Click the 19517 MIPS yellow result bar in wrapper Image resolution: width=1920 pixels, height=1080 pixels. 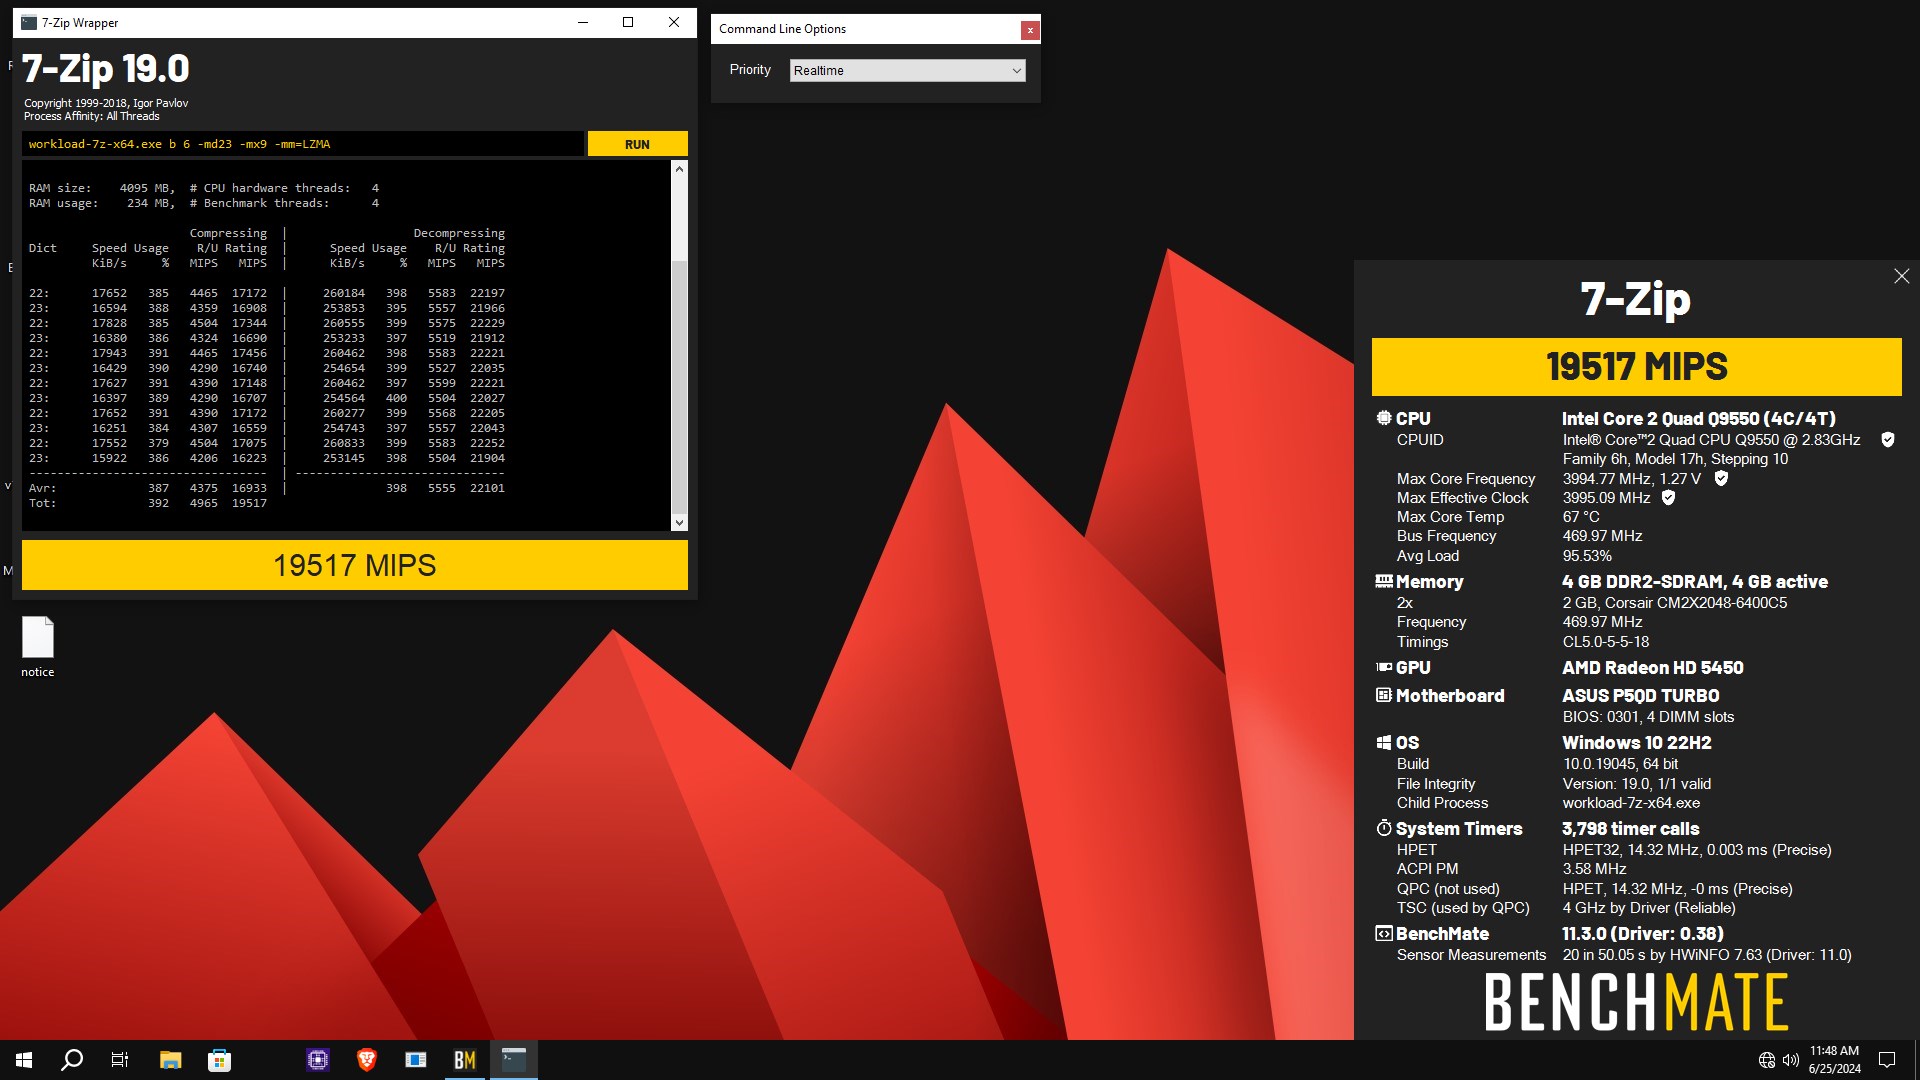pos(355,565)
